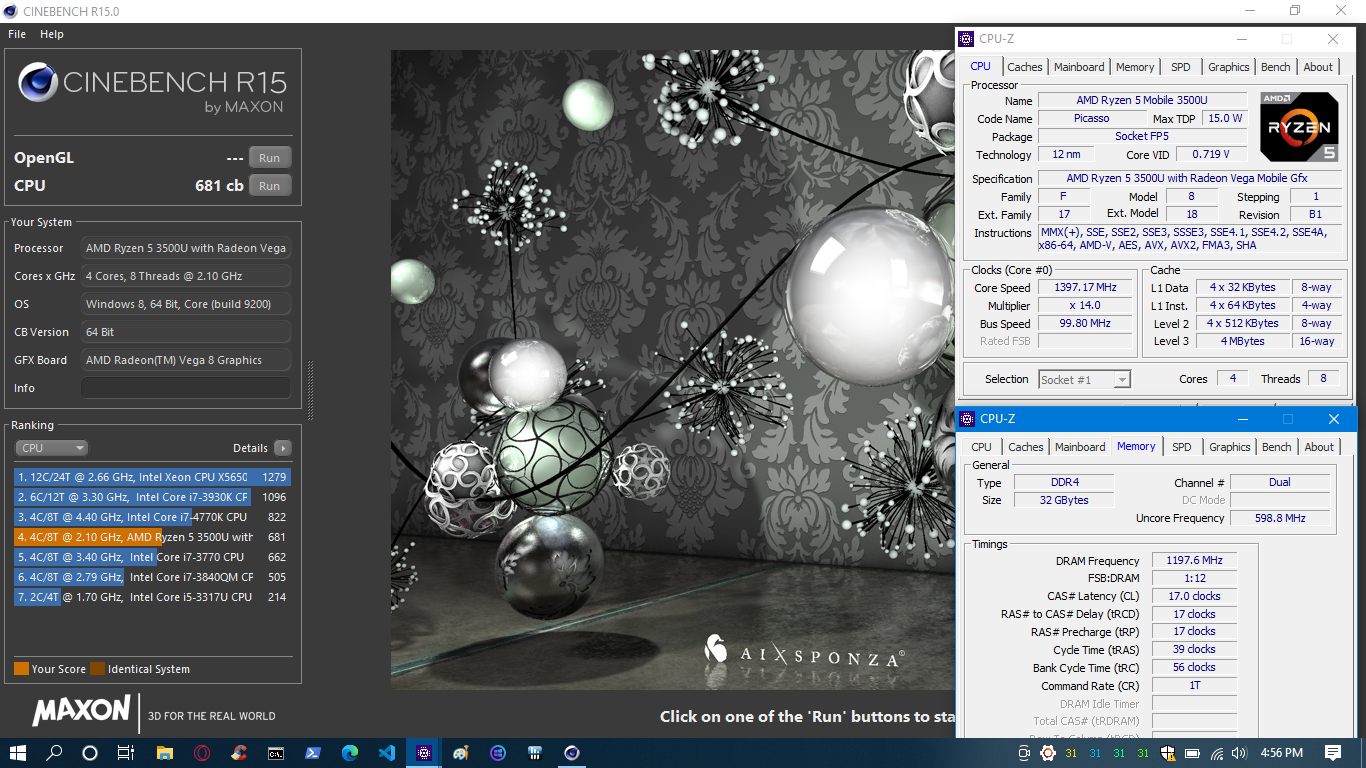Select Ryzen 5 3500U ranking entry

tap(152, 537)
